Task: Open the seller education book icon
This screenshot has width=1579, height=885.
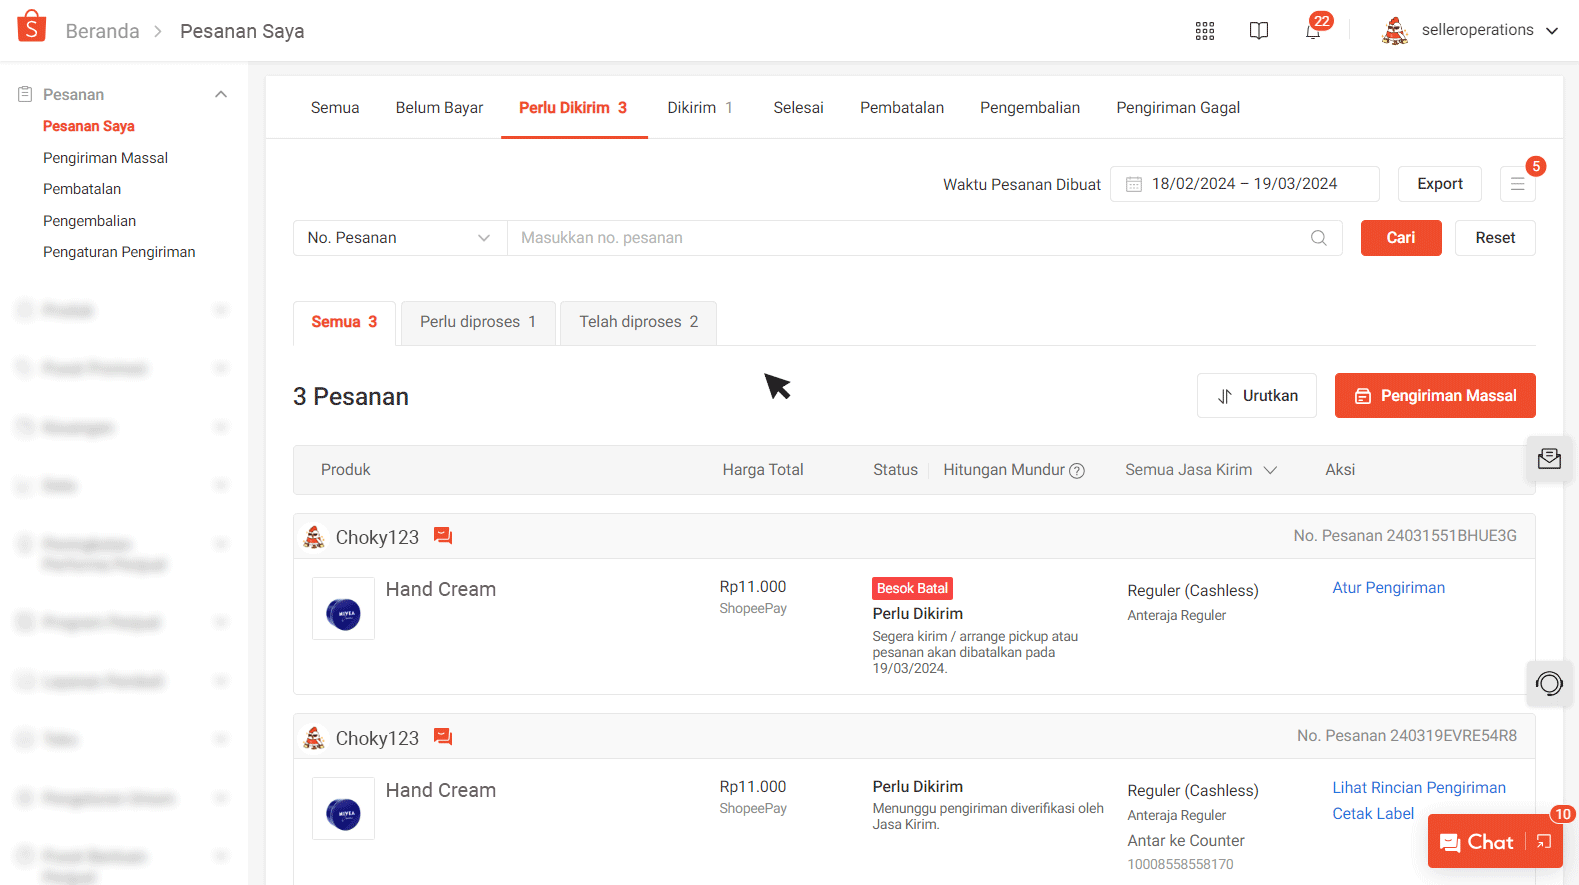Action: tap(1259, 31)
